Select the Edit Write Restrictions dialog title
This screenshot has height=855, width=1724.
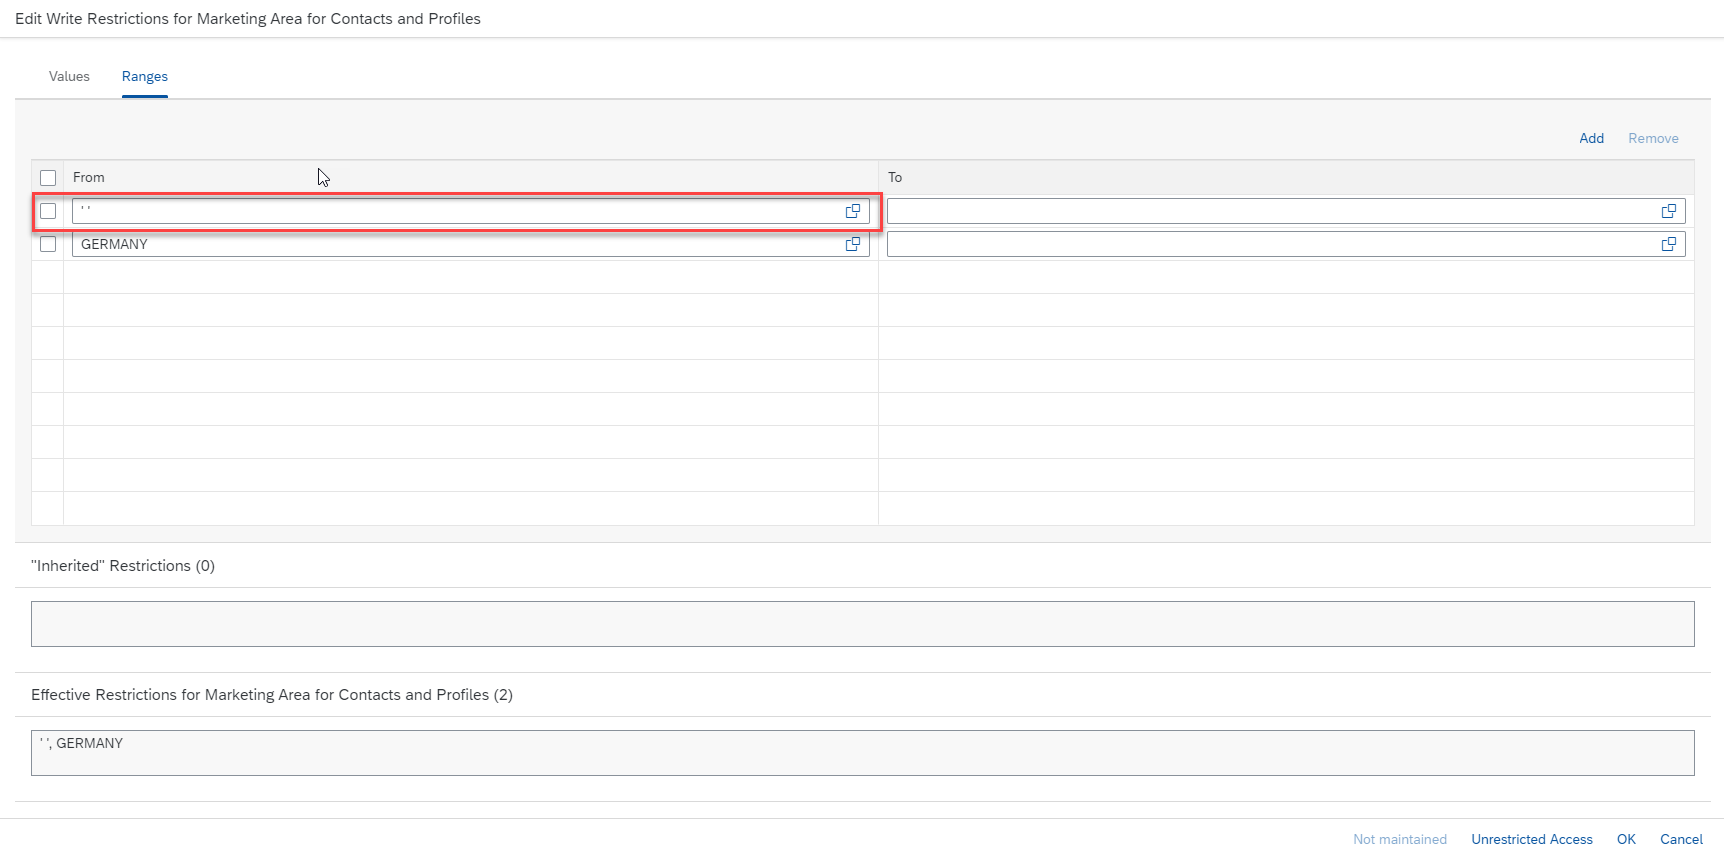(x=248, y=19)
